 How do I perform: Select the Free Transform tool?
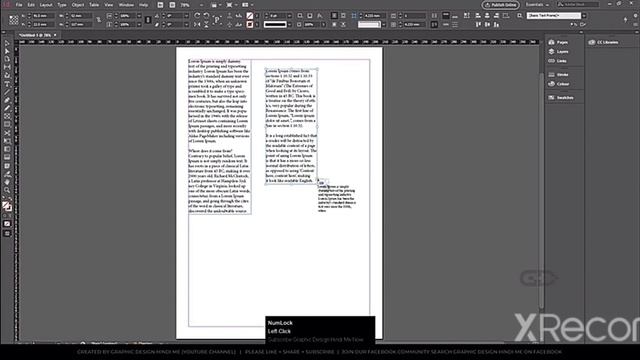pos(7,141)
